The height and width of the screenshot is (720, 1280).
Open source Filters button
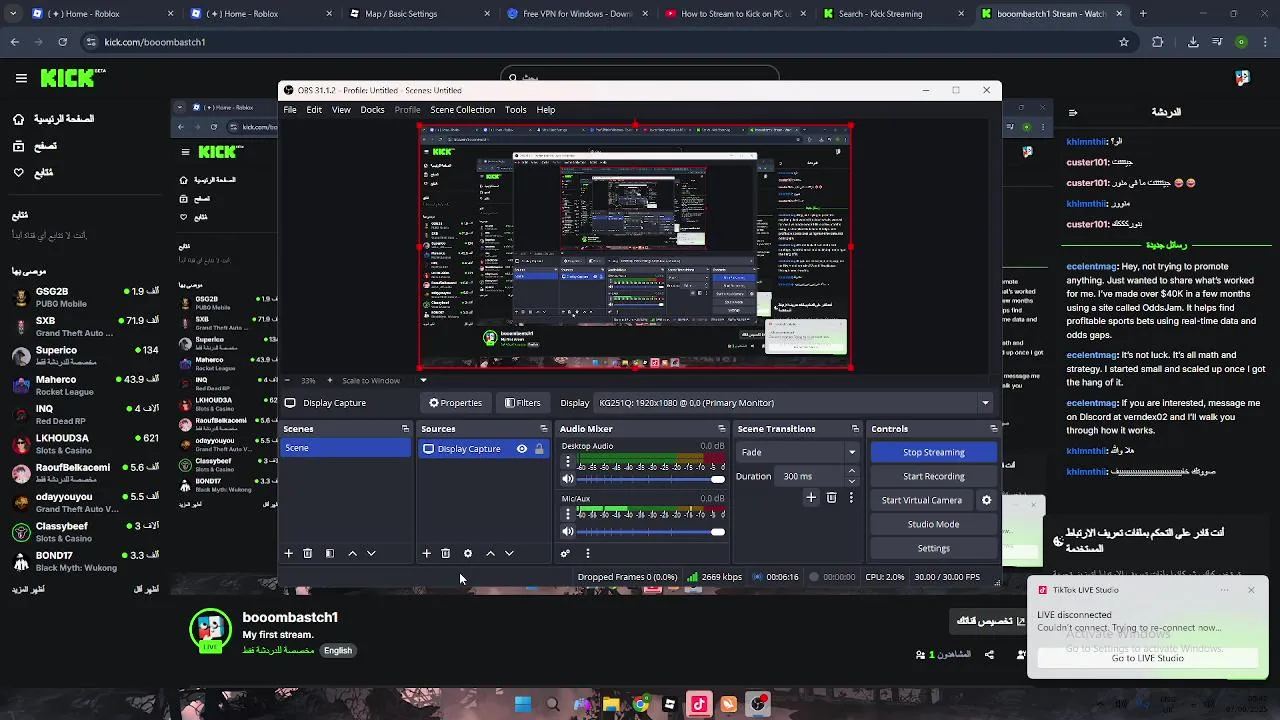522,403
